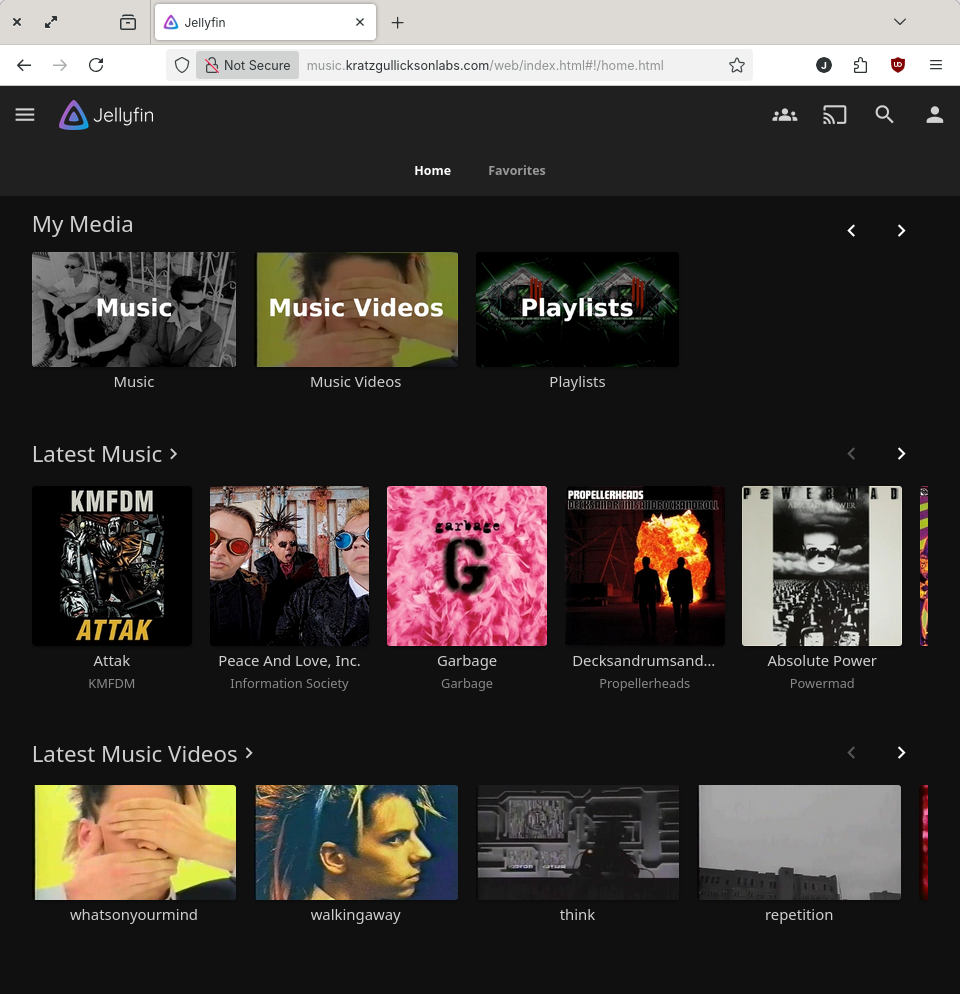Open the KMFDM Attak album cover

point(112,566)
